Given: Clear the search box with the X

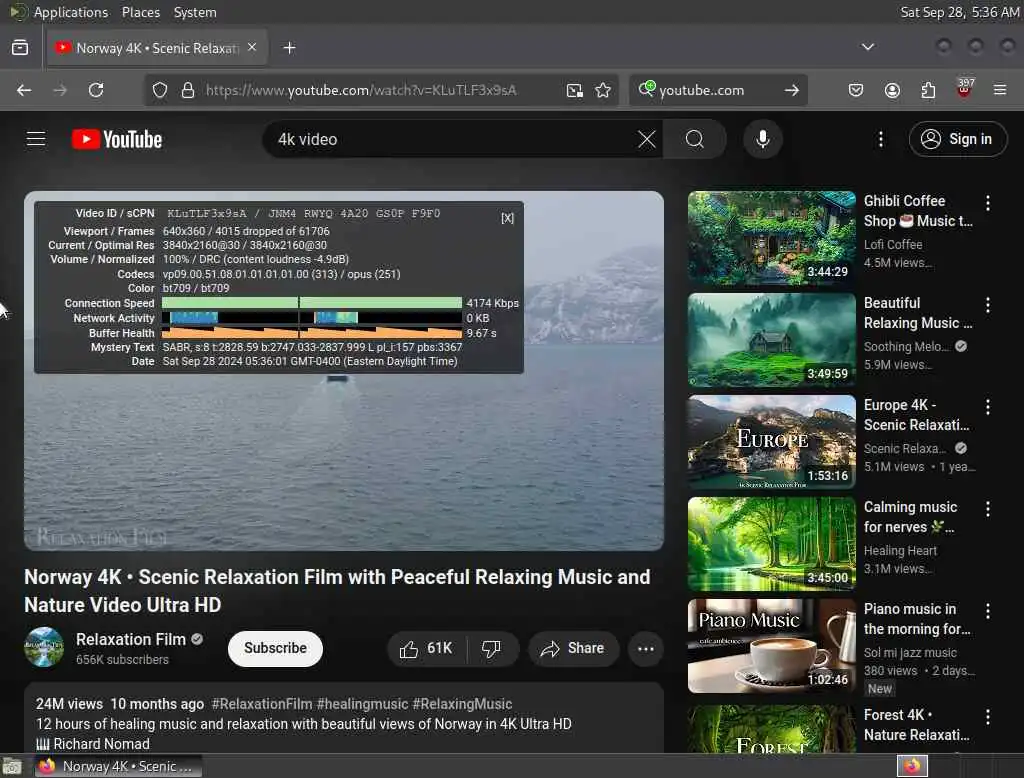Looking at the screenshot, I should click(x=647, y=139).
